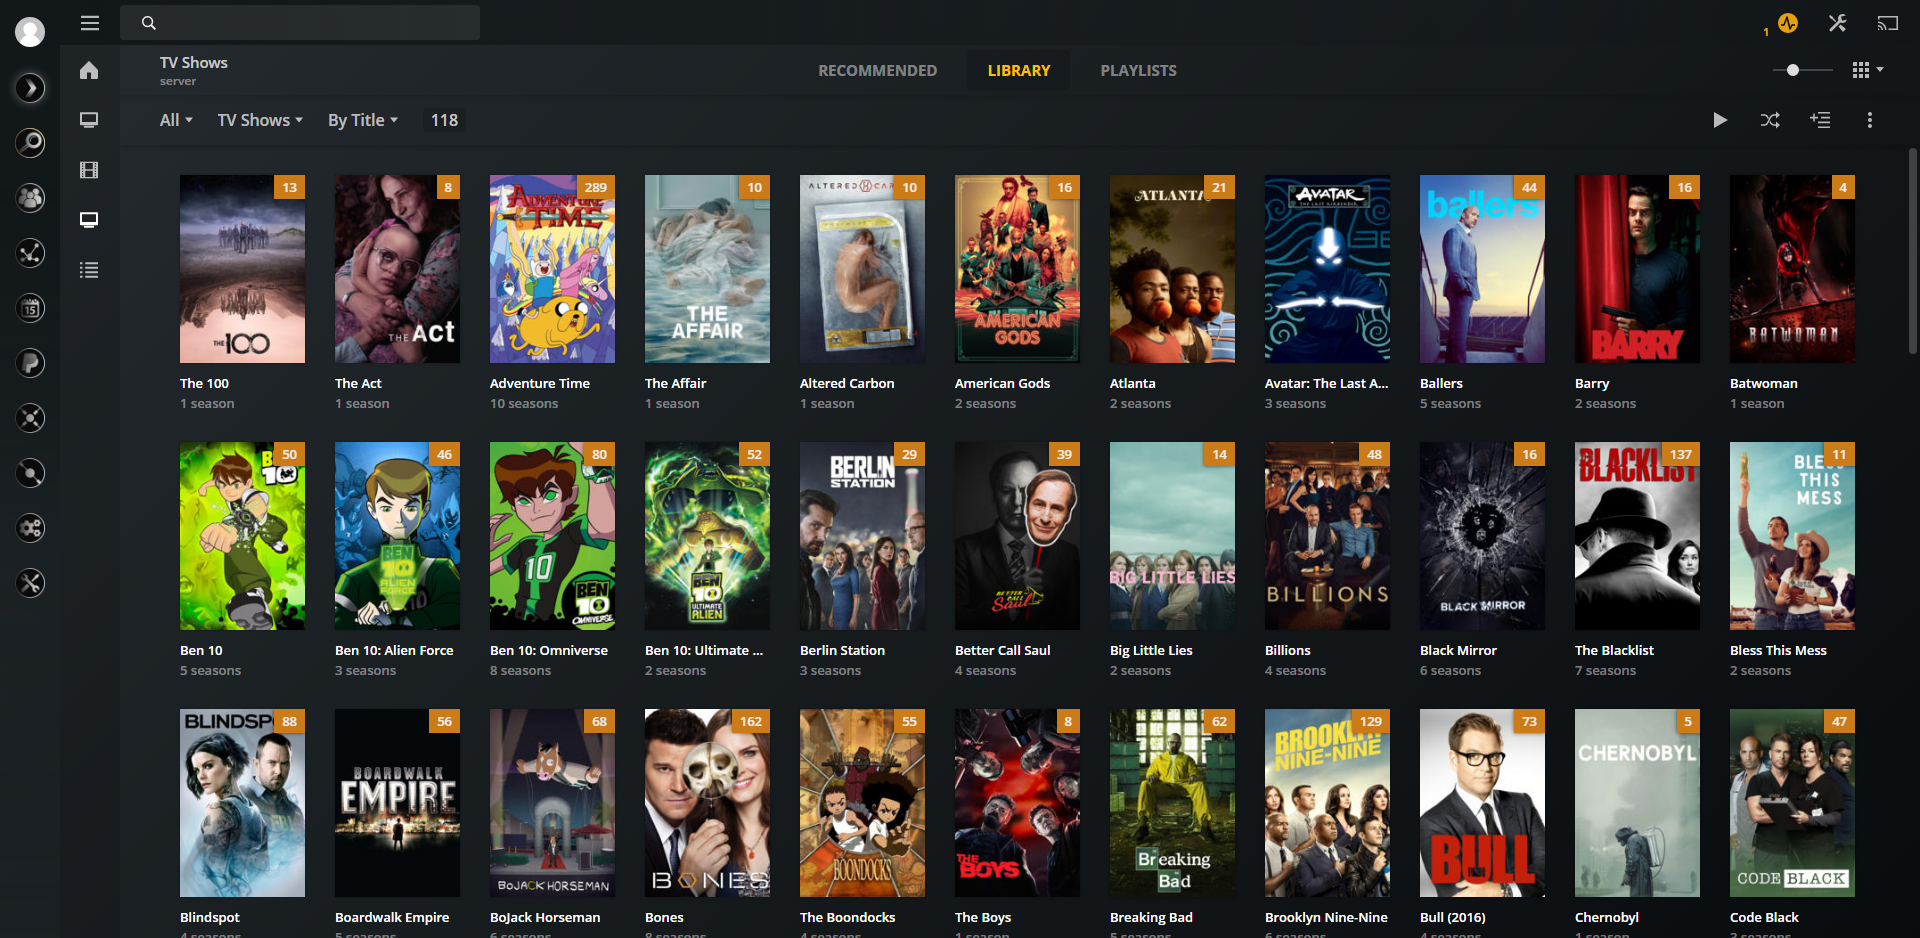The image size is (1920, 938).
Task: Open the calendar 15 dock icon
Action: click(30, 308)
